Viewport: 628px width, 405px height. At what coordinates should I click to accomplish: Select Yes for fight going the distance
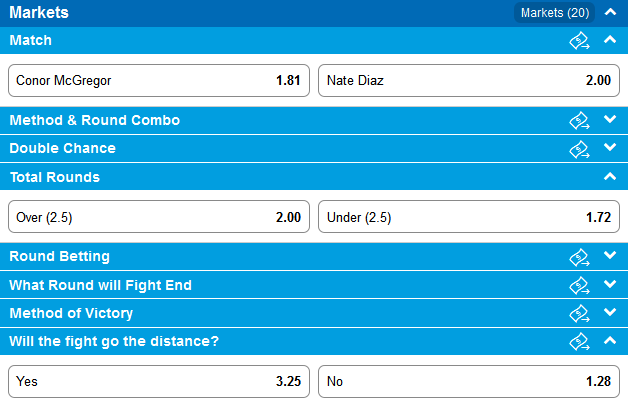[x=159, y=381]
